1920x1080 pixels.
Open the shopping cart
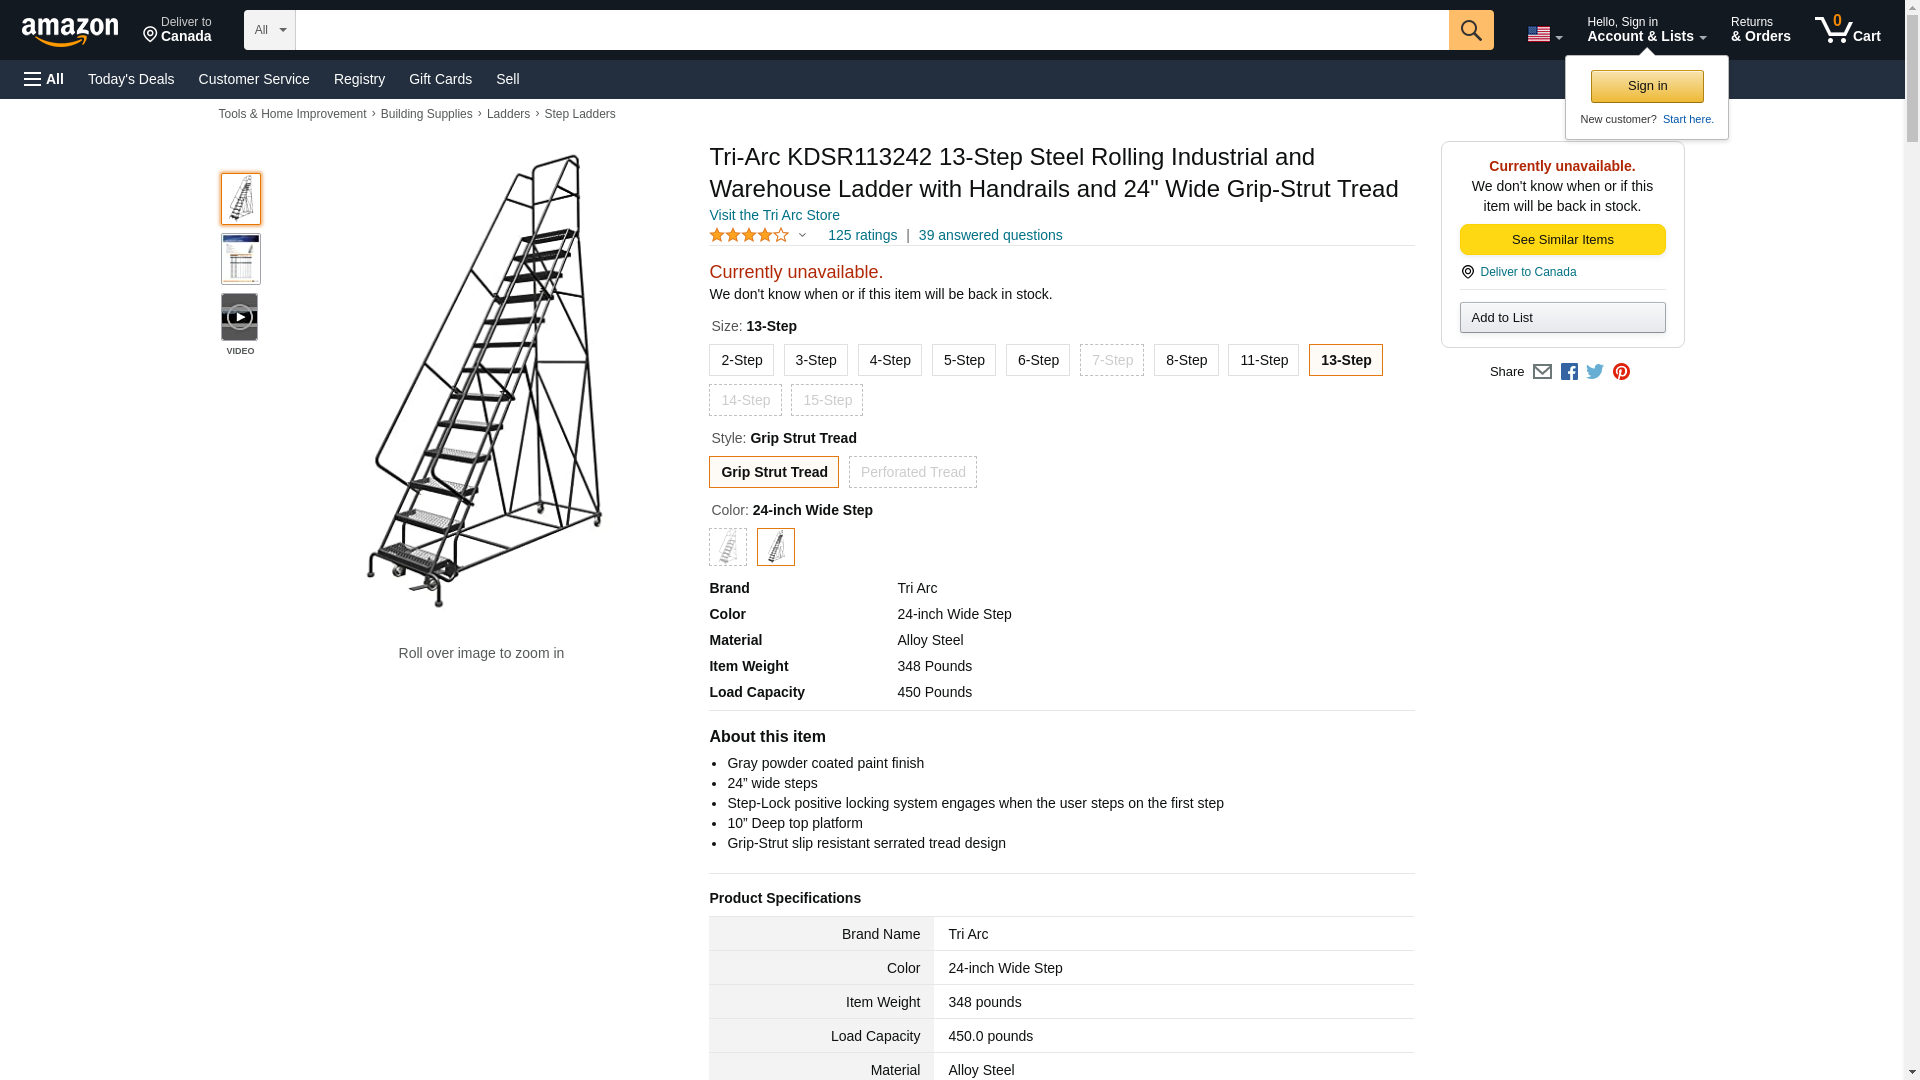pos(1847,30)
